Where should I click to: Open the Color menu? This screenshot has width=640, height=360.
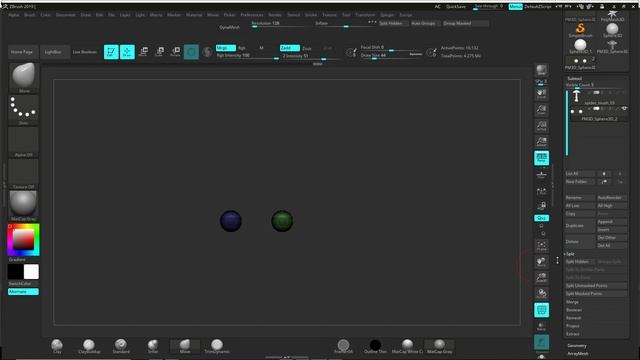tap(45, 15)
